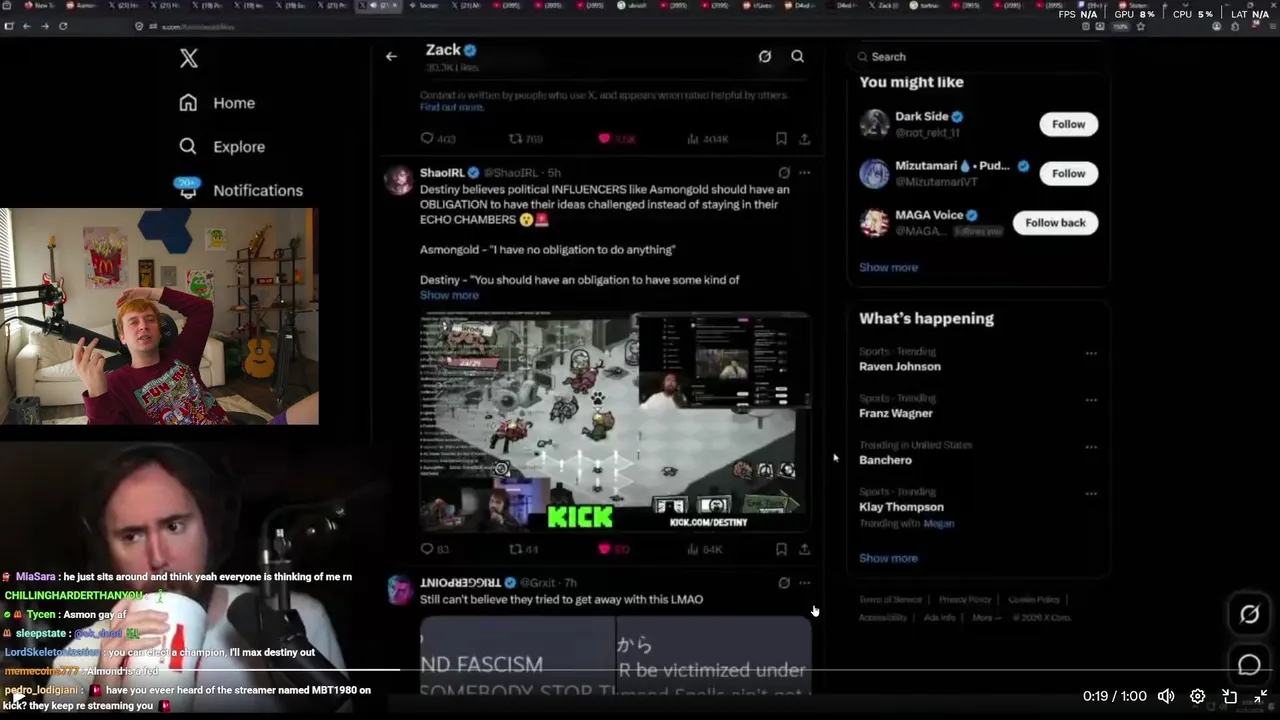Click search magnifier in Zack profile header

[797, 56]
